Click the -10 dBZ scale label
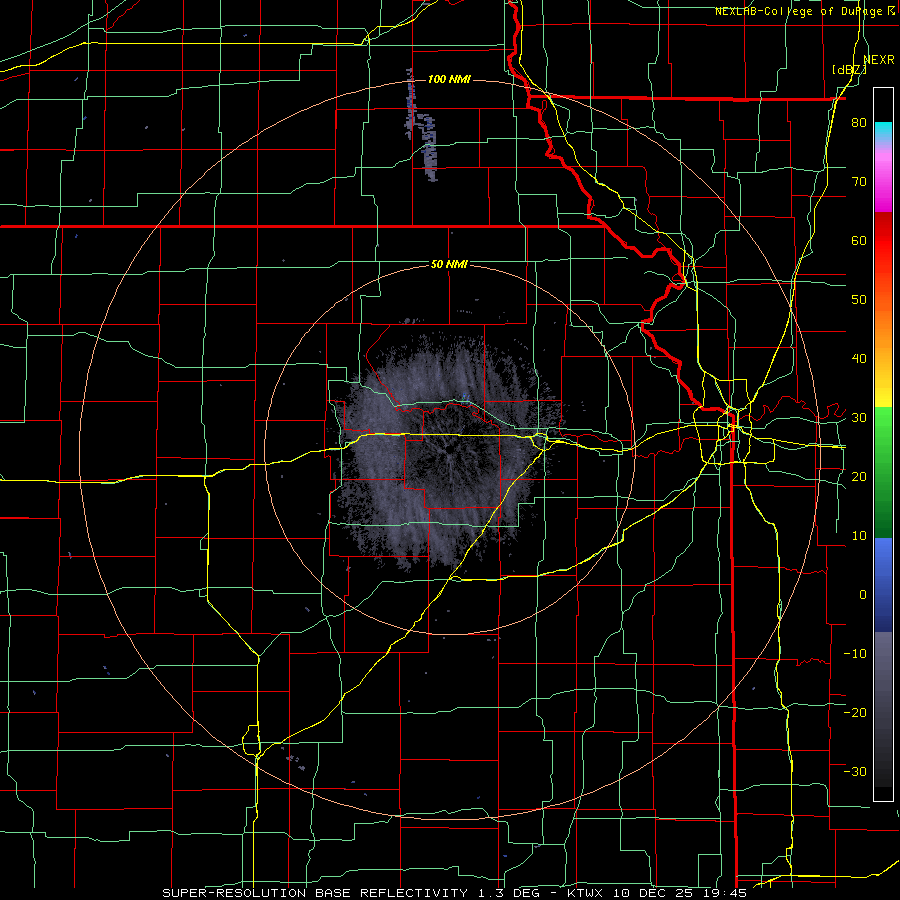The image size is (900, 900). (x=855, y=653)
